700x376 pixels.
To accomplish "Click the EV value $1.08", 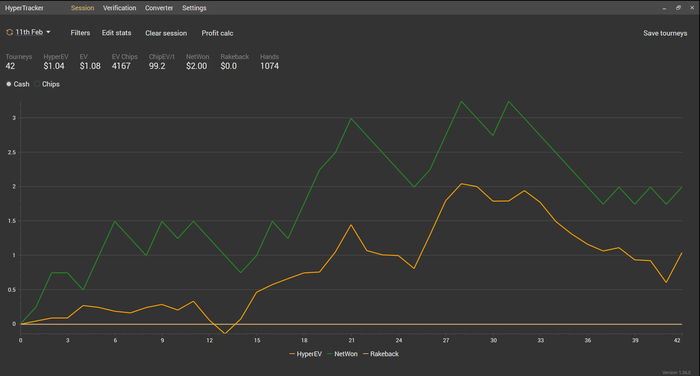I will click(90, 66).
